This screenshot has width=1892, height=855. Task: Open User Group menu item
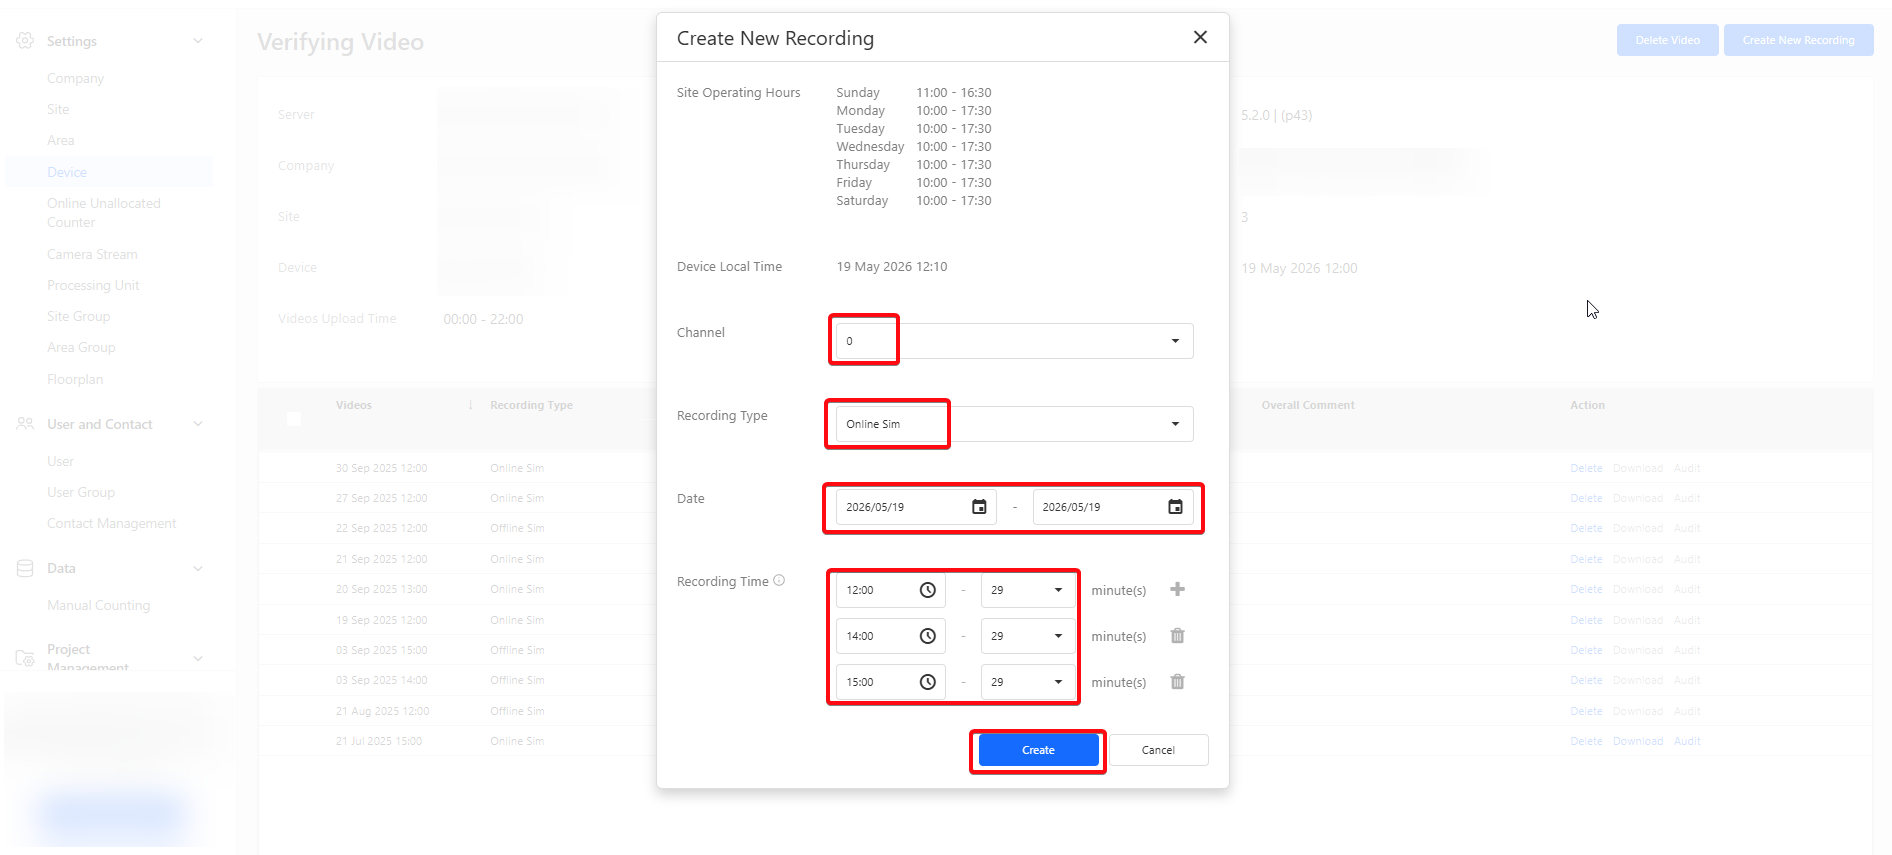coord(81,492)
